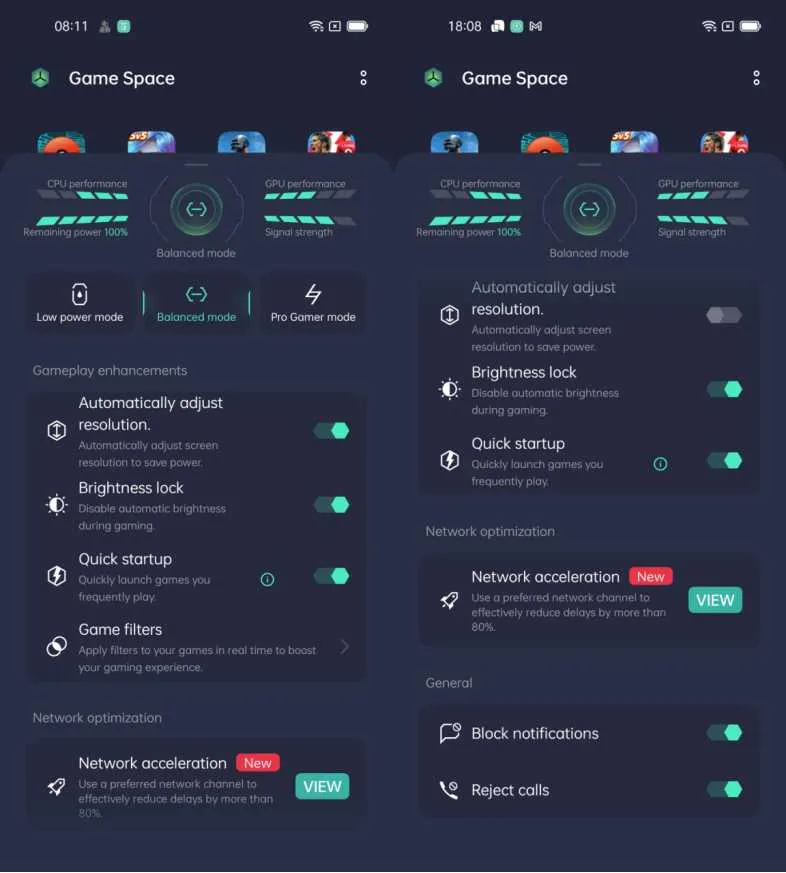Viewport: 786px width, 873px height.
Task: Open Game filters chevron arrow
Action: coord(345,647)
